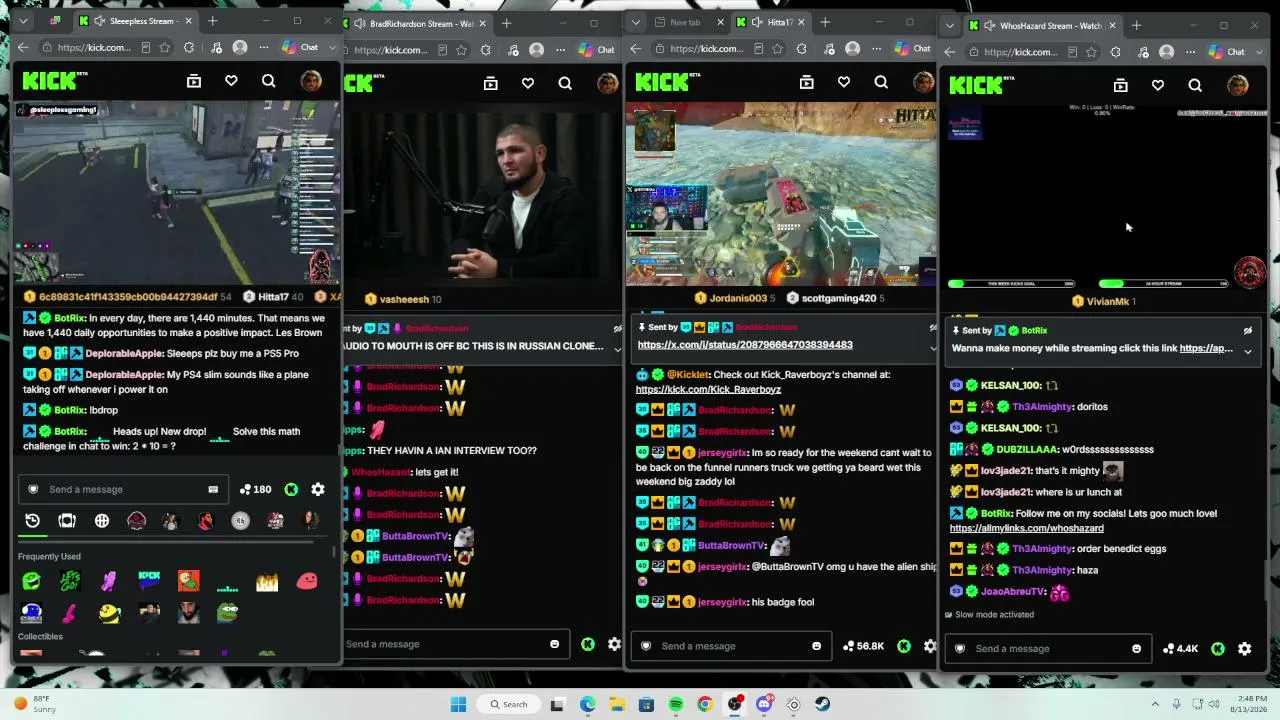
Task: Unmute the Hitta17 tab audio
Action: 755,22
